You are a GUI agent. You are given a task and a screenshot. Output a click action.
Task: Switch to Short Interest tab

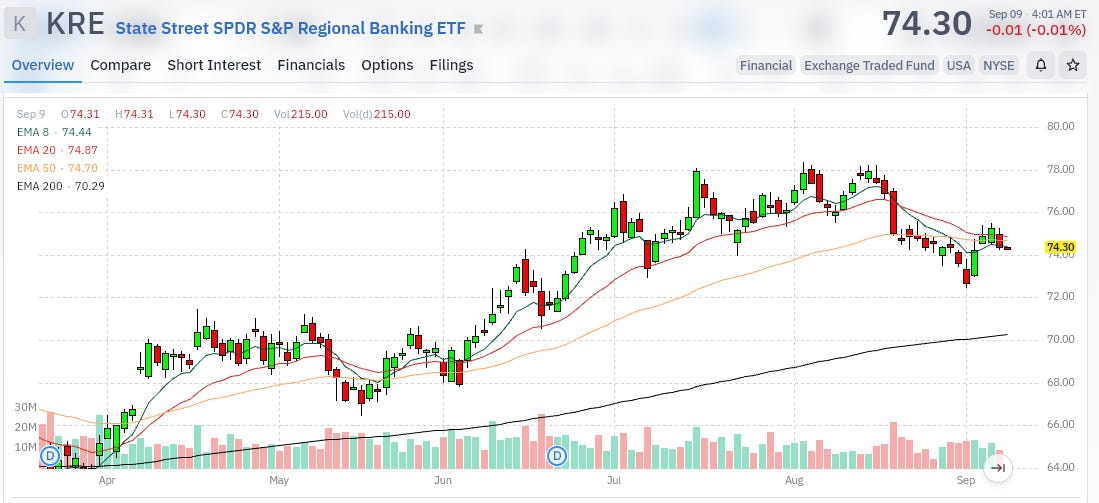click(x=214, y=65)
